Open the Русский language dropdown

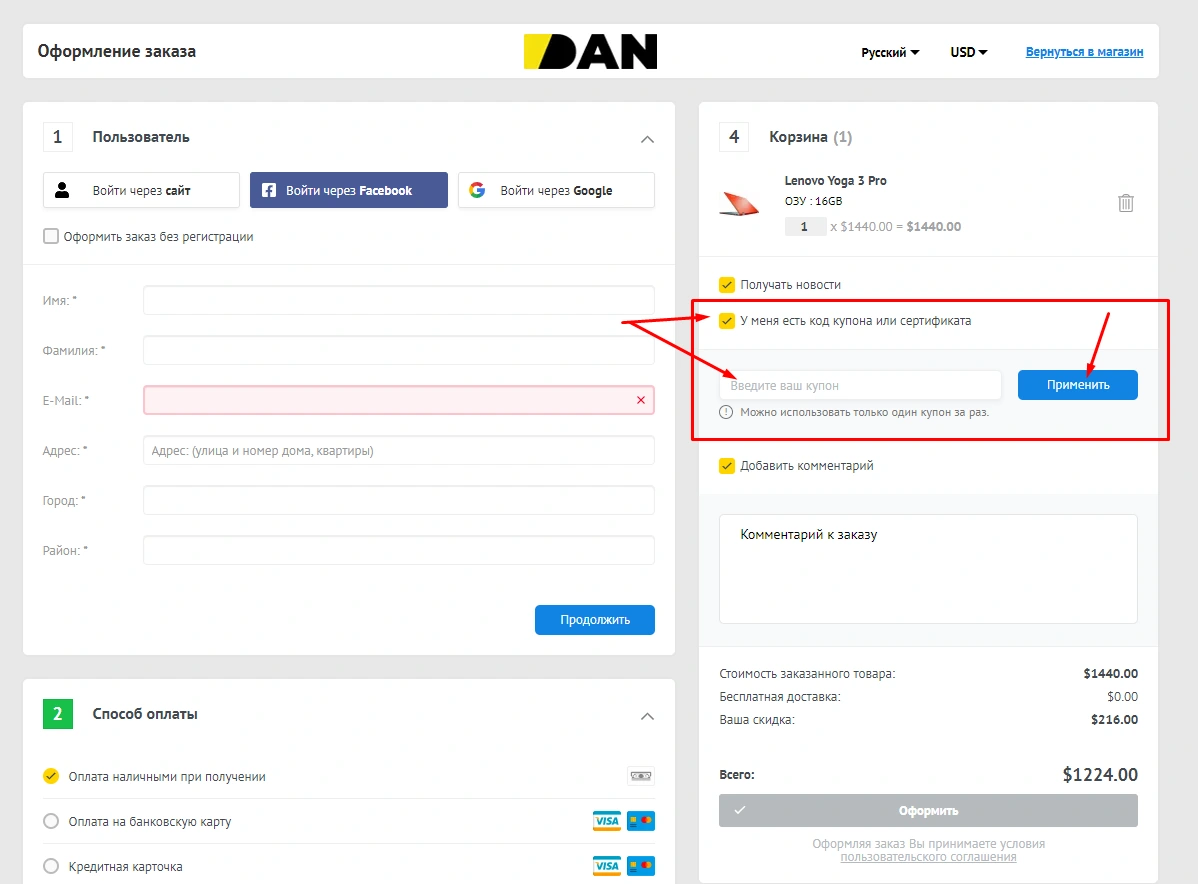click(x=890, y=52)
